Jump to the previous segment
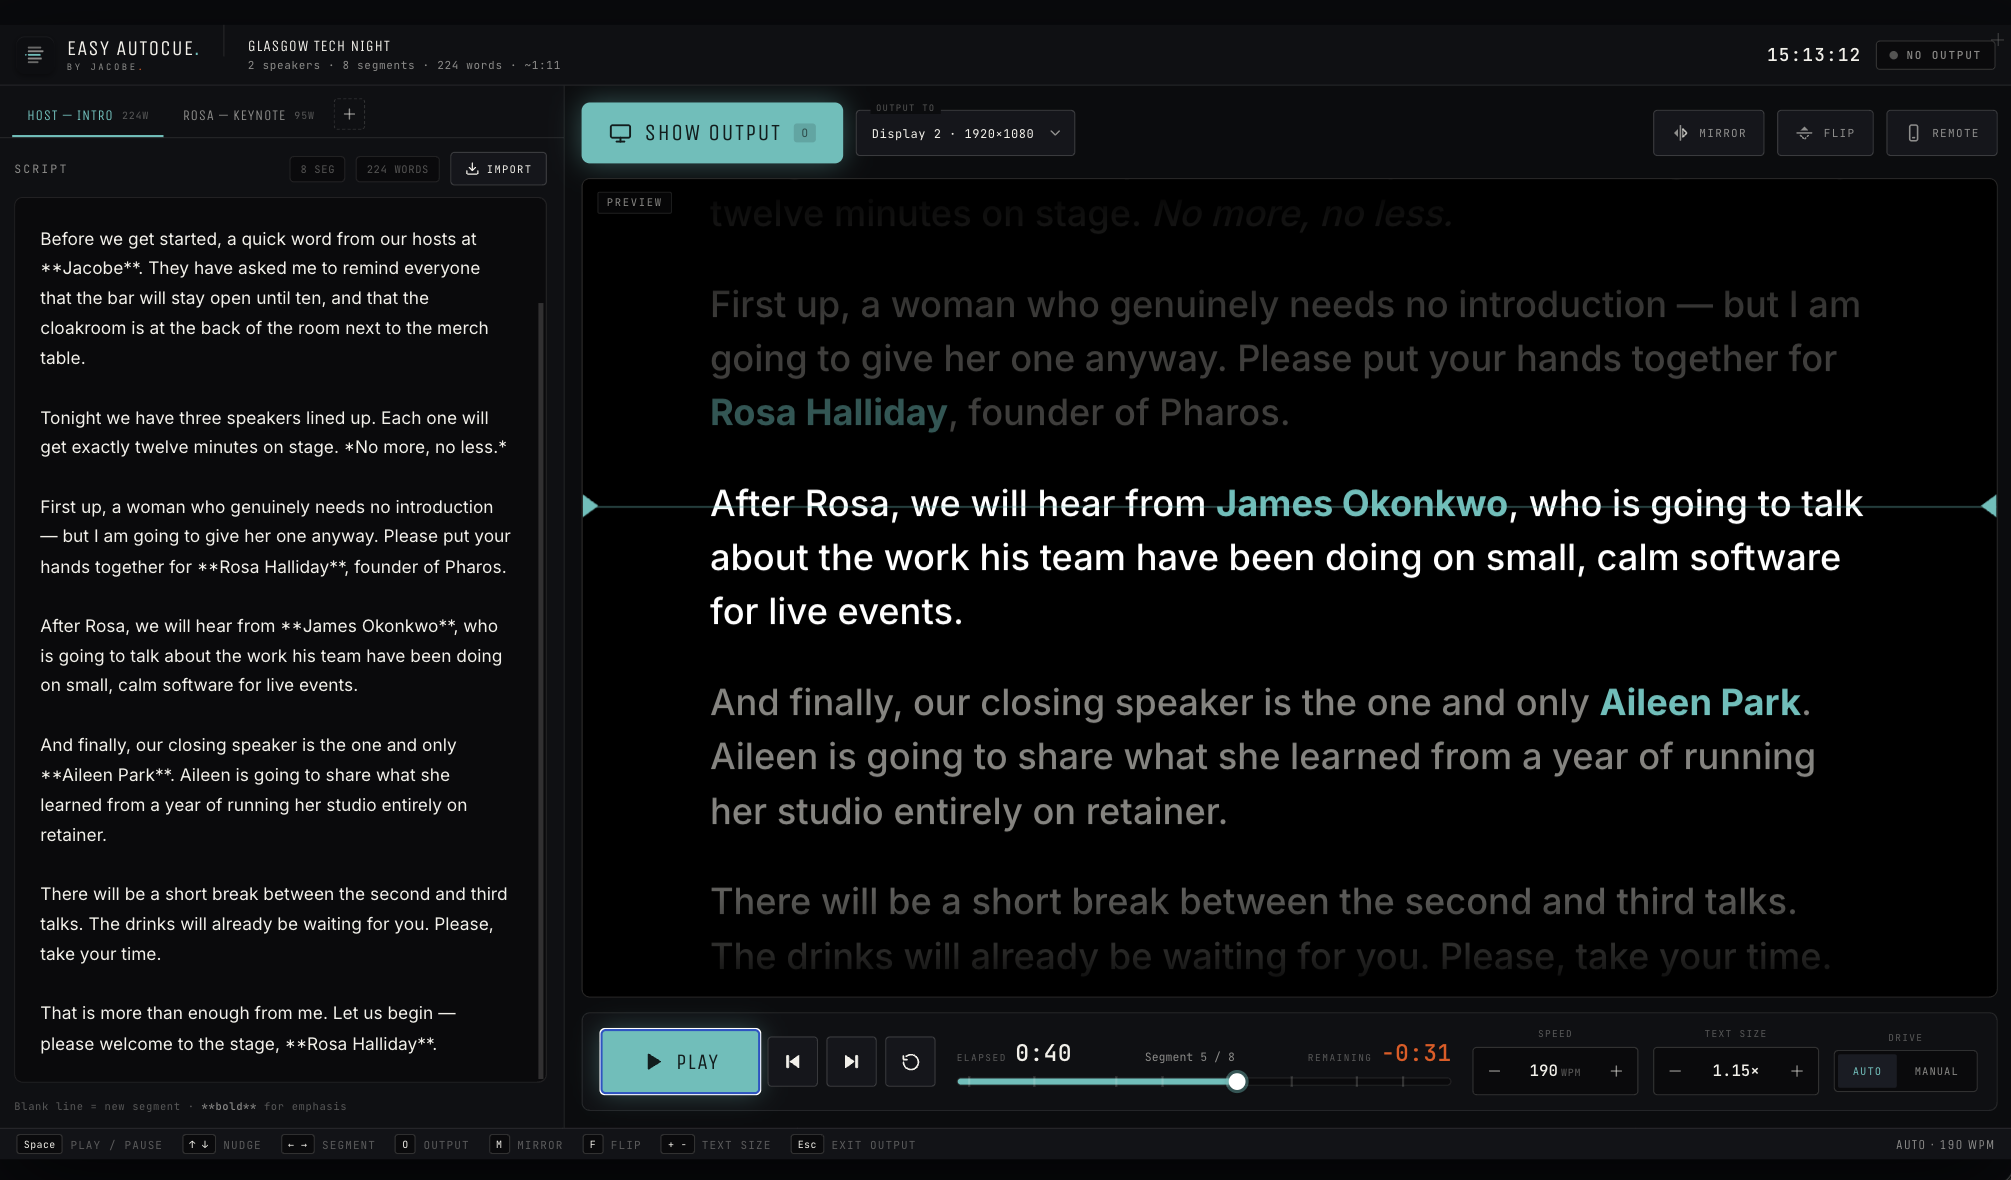The height and width of the screenshot is (1180, 2011). pyautogui.click(x=793, y=1061)
